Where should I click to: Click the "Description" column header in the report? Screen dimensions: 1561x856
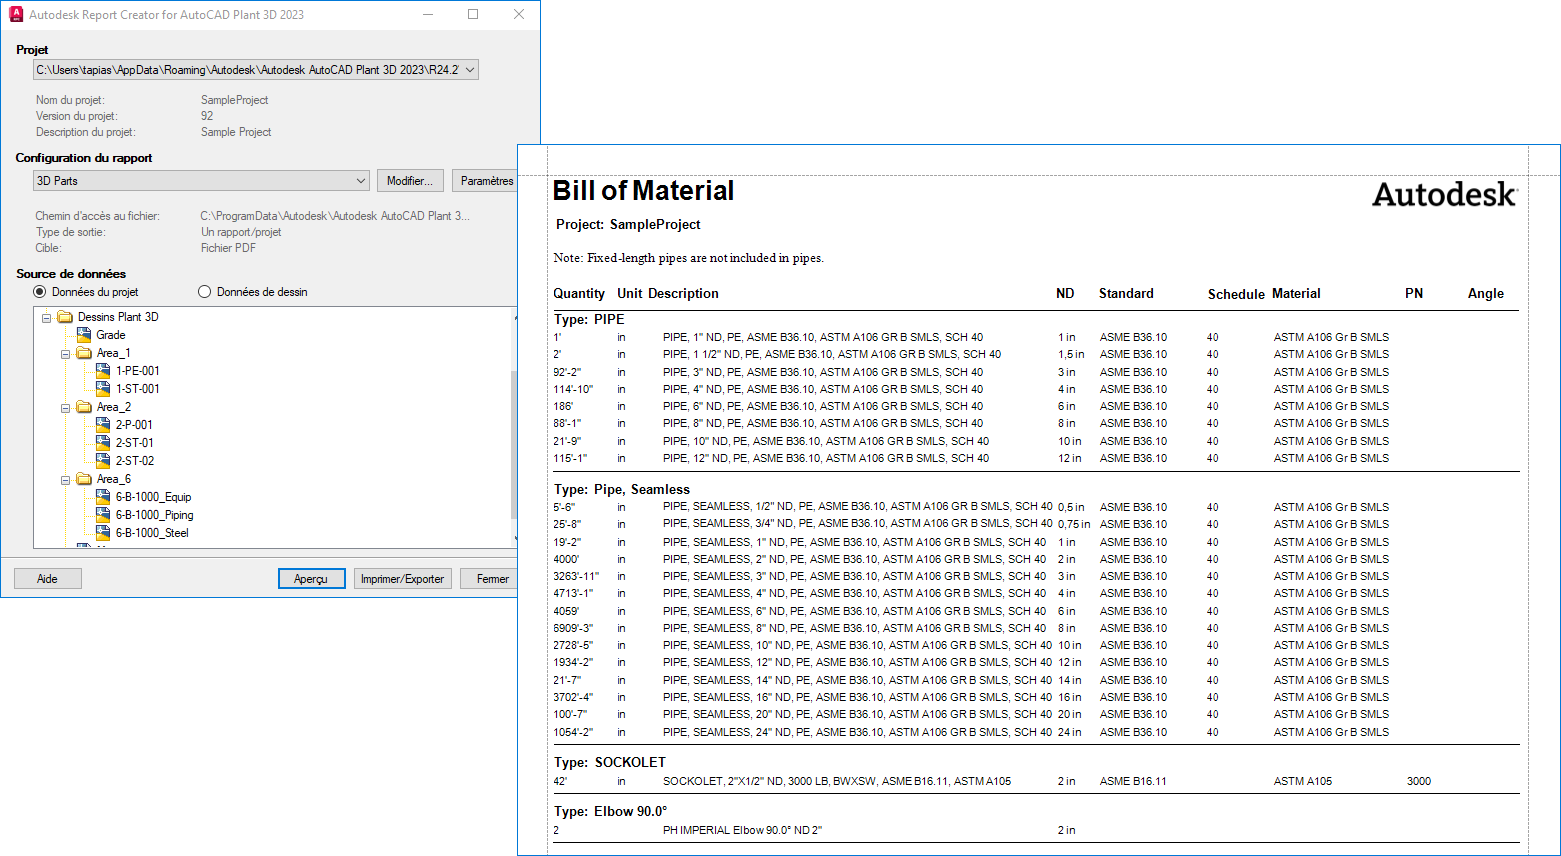(x=683, y=294)
